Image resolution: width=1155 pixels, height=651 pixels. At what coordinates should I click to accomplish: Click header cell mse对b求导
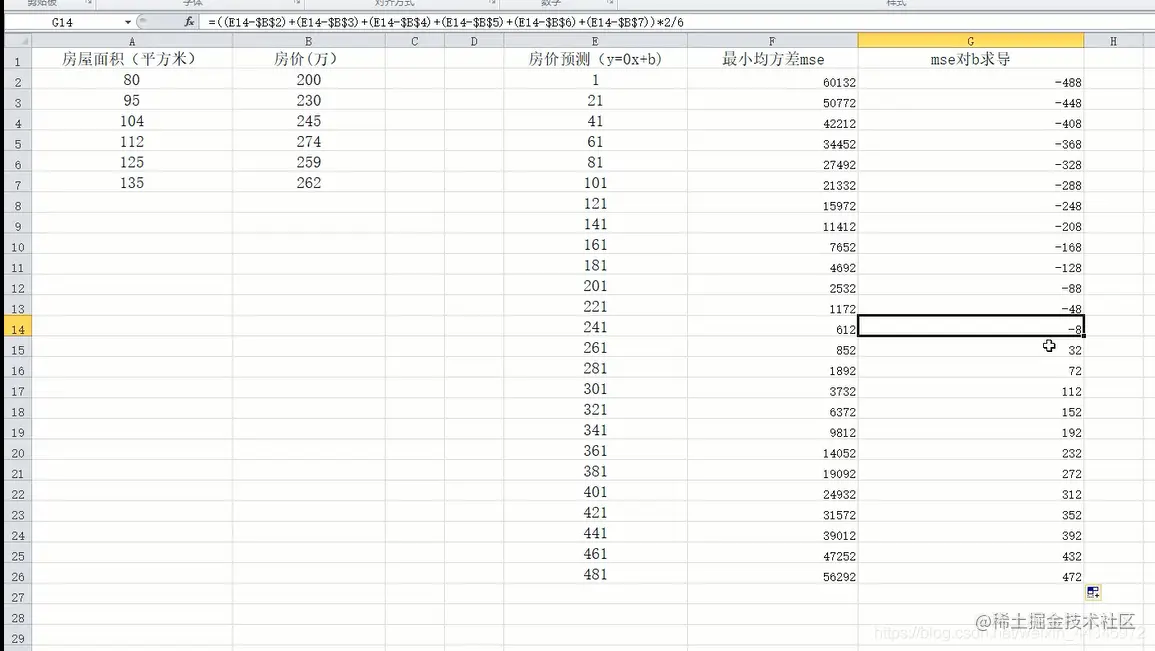click(971, 59)
